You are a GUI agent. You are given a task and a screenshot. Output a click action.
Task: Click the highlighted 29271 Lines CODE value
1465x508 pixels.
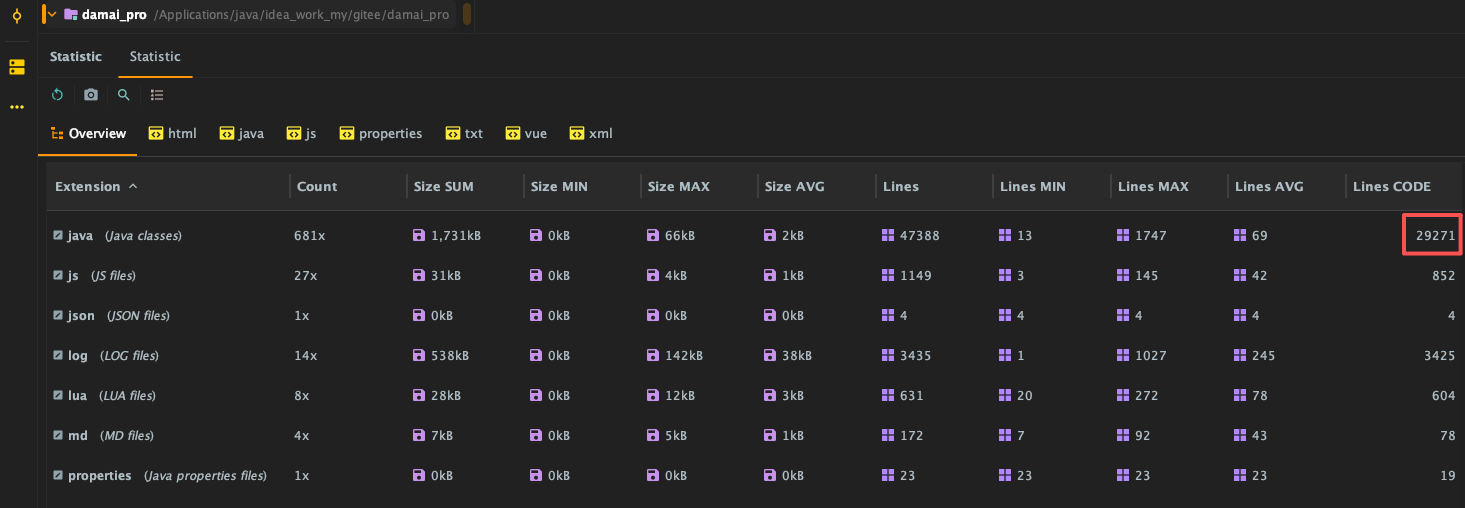(x=1433, y=236)
